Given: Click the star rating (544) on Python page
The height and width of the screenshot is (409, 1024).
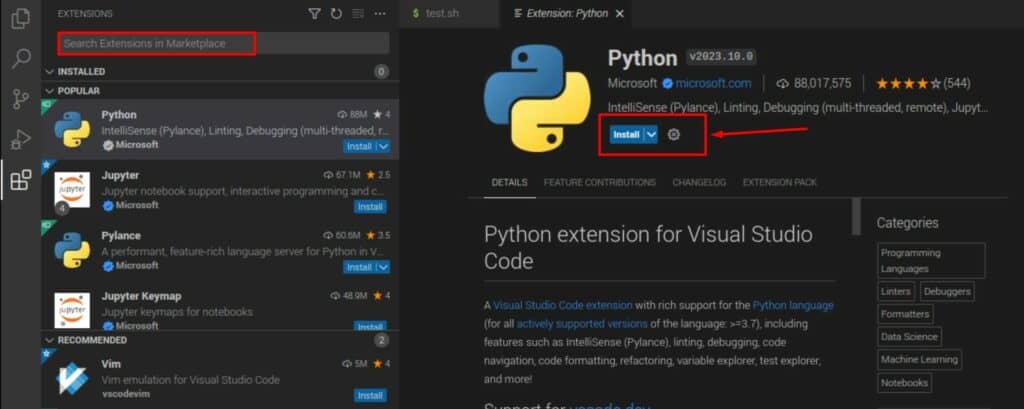Looking at the screenshot, I should 923,84.
